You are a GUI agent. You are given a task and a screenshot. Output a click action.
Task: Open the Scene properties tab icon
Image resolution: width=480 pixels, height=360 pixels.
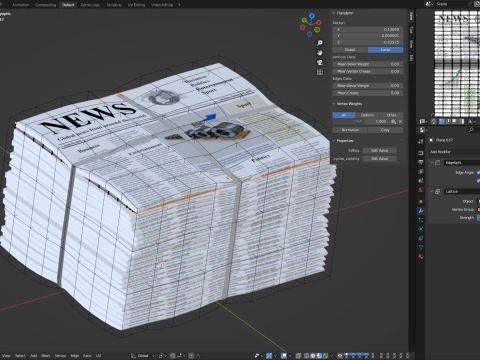click(421, 181)
